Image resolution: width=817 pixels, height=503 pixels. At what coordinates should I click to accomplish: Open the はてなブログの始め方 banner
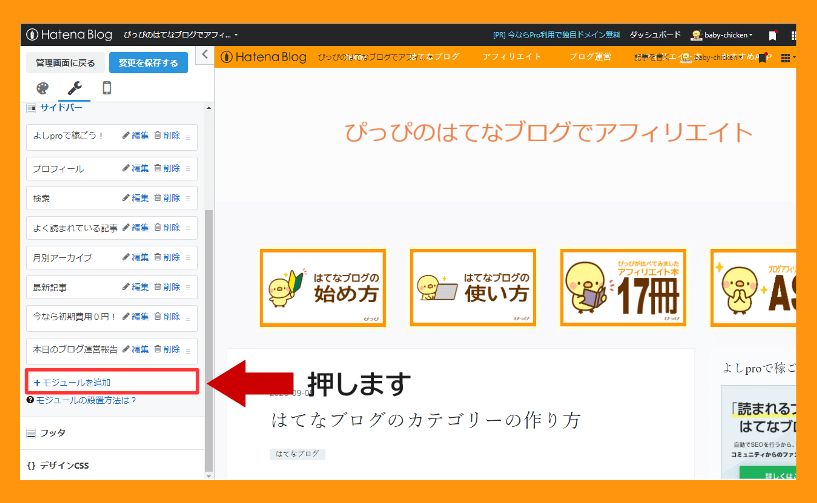[323, 288]
